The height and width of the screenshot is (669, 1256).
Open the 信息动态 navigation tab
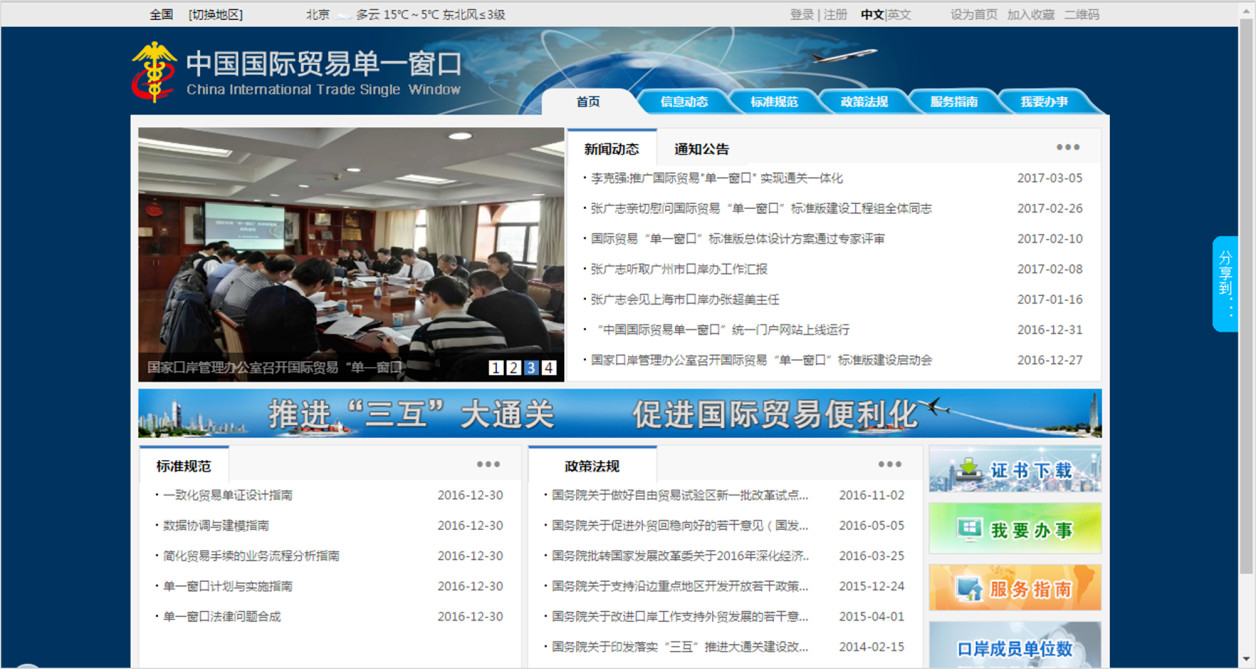[x=684, y=102]
